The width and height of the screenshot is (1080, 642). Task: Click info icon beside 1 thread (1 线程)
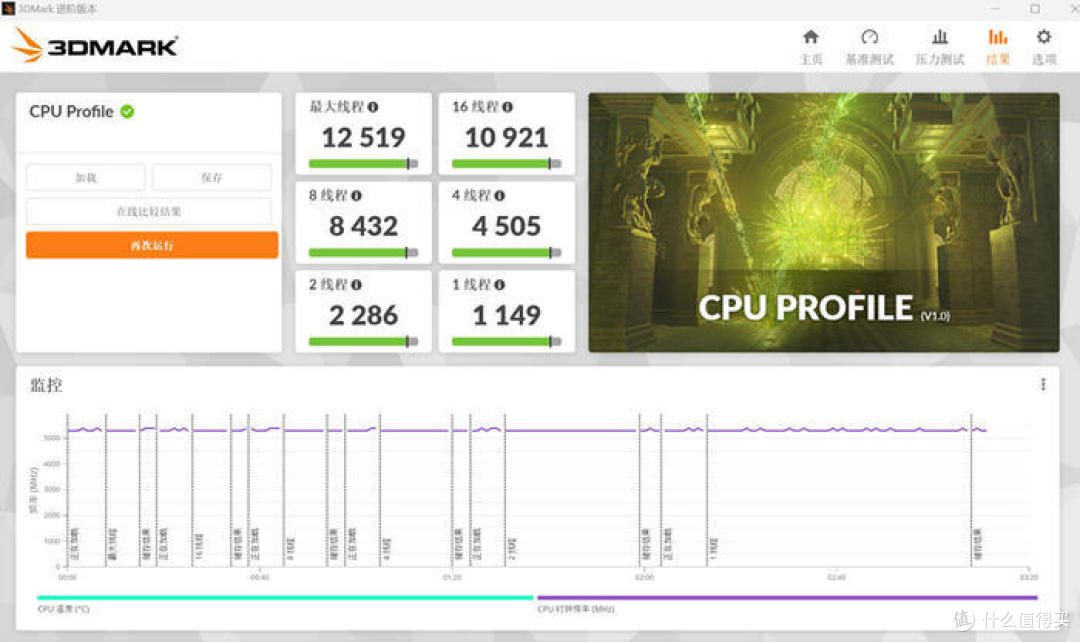tap(499, 284)
